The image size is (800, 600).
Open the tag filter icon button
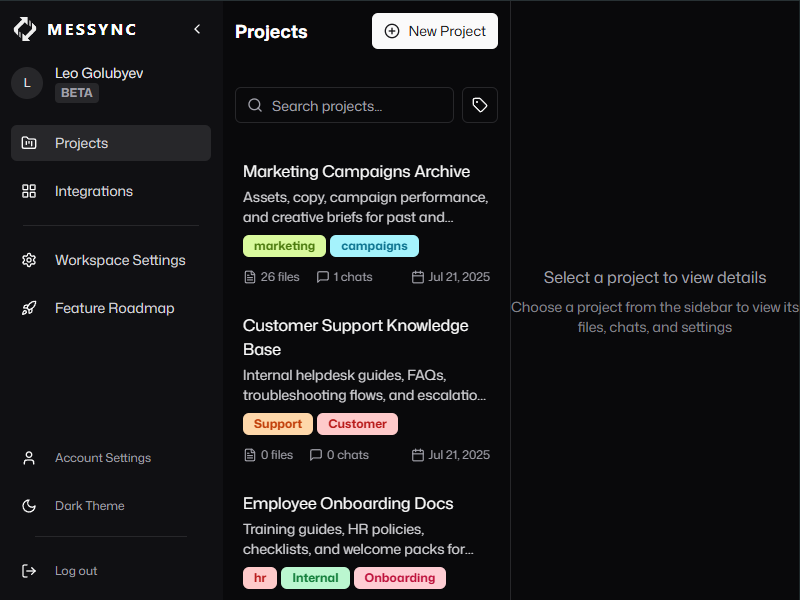(x=480, y=105)
